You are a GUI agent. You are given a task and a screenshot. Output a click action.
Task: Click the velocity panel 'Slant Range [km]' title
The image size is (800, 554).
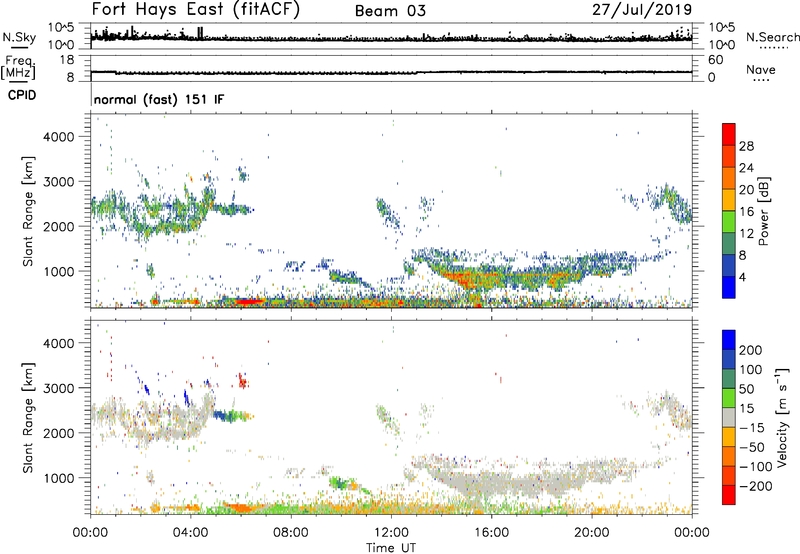click(x=28, y=417)
